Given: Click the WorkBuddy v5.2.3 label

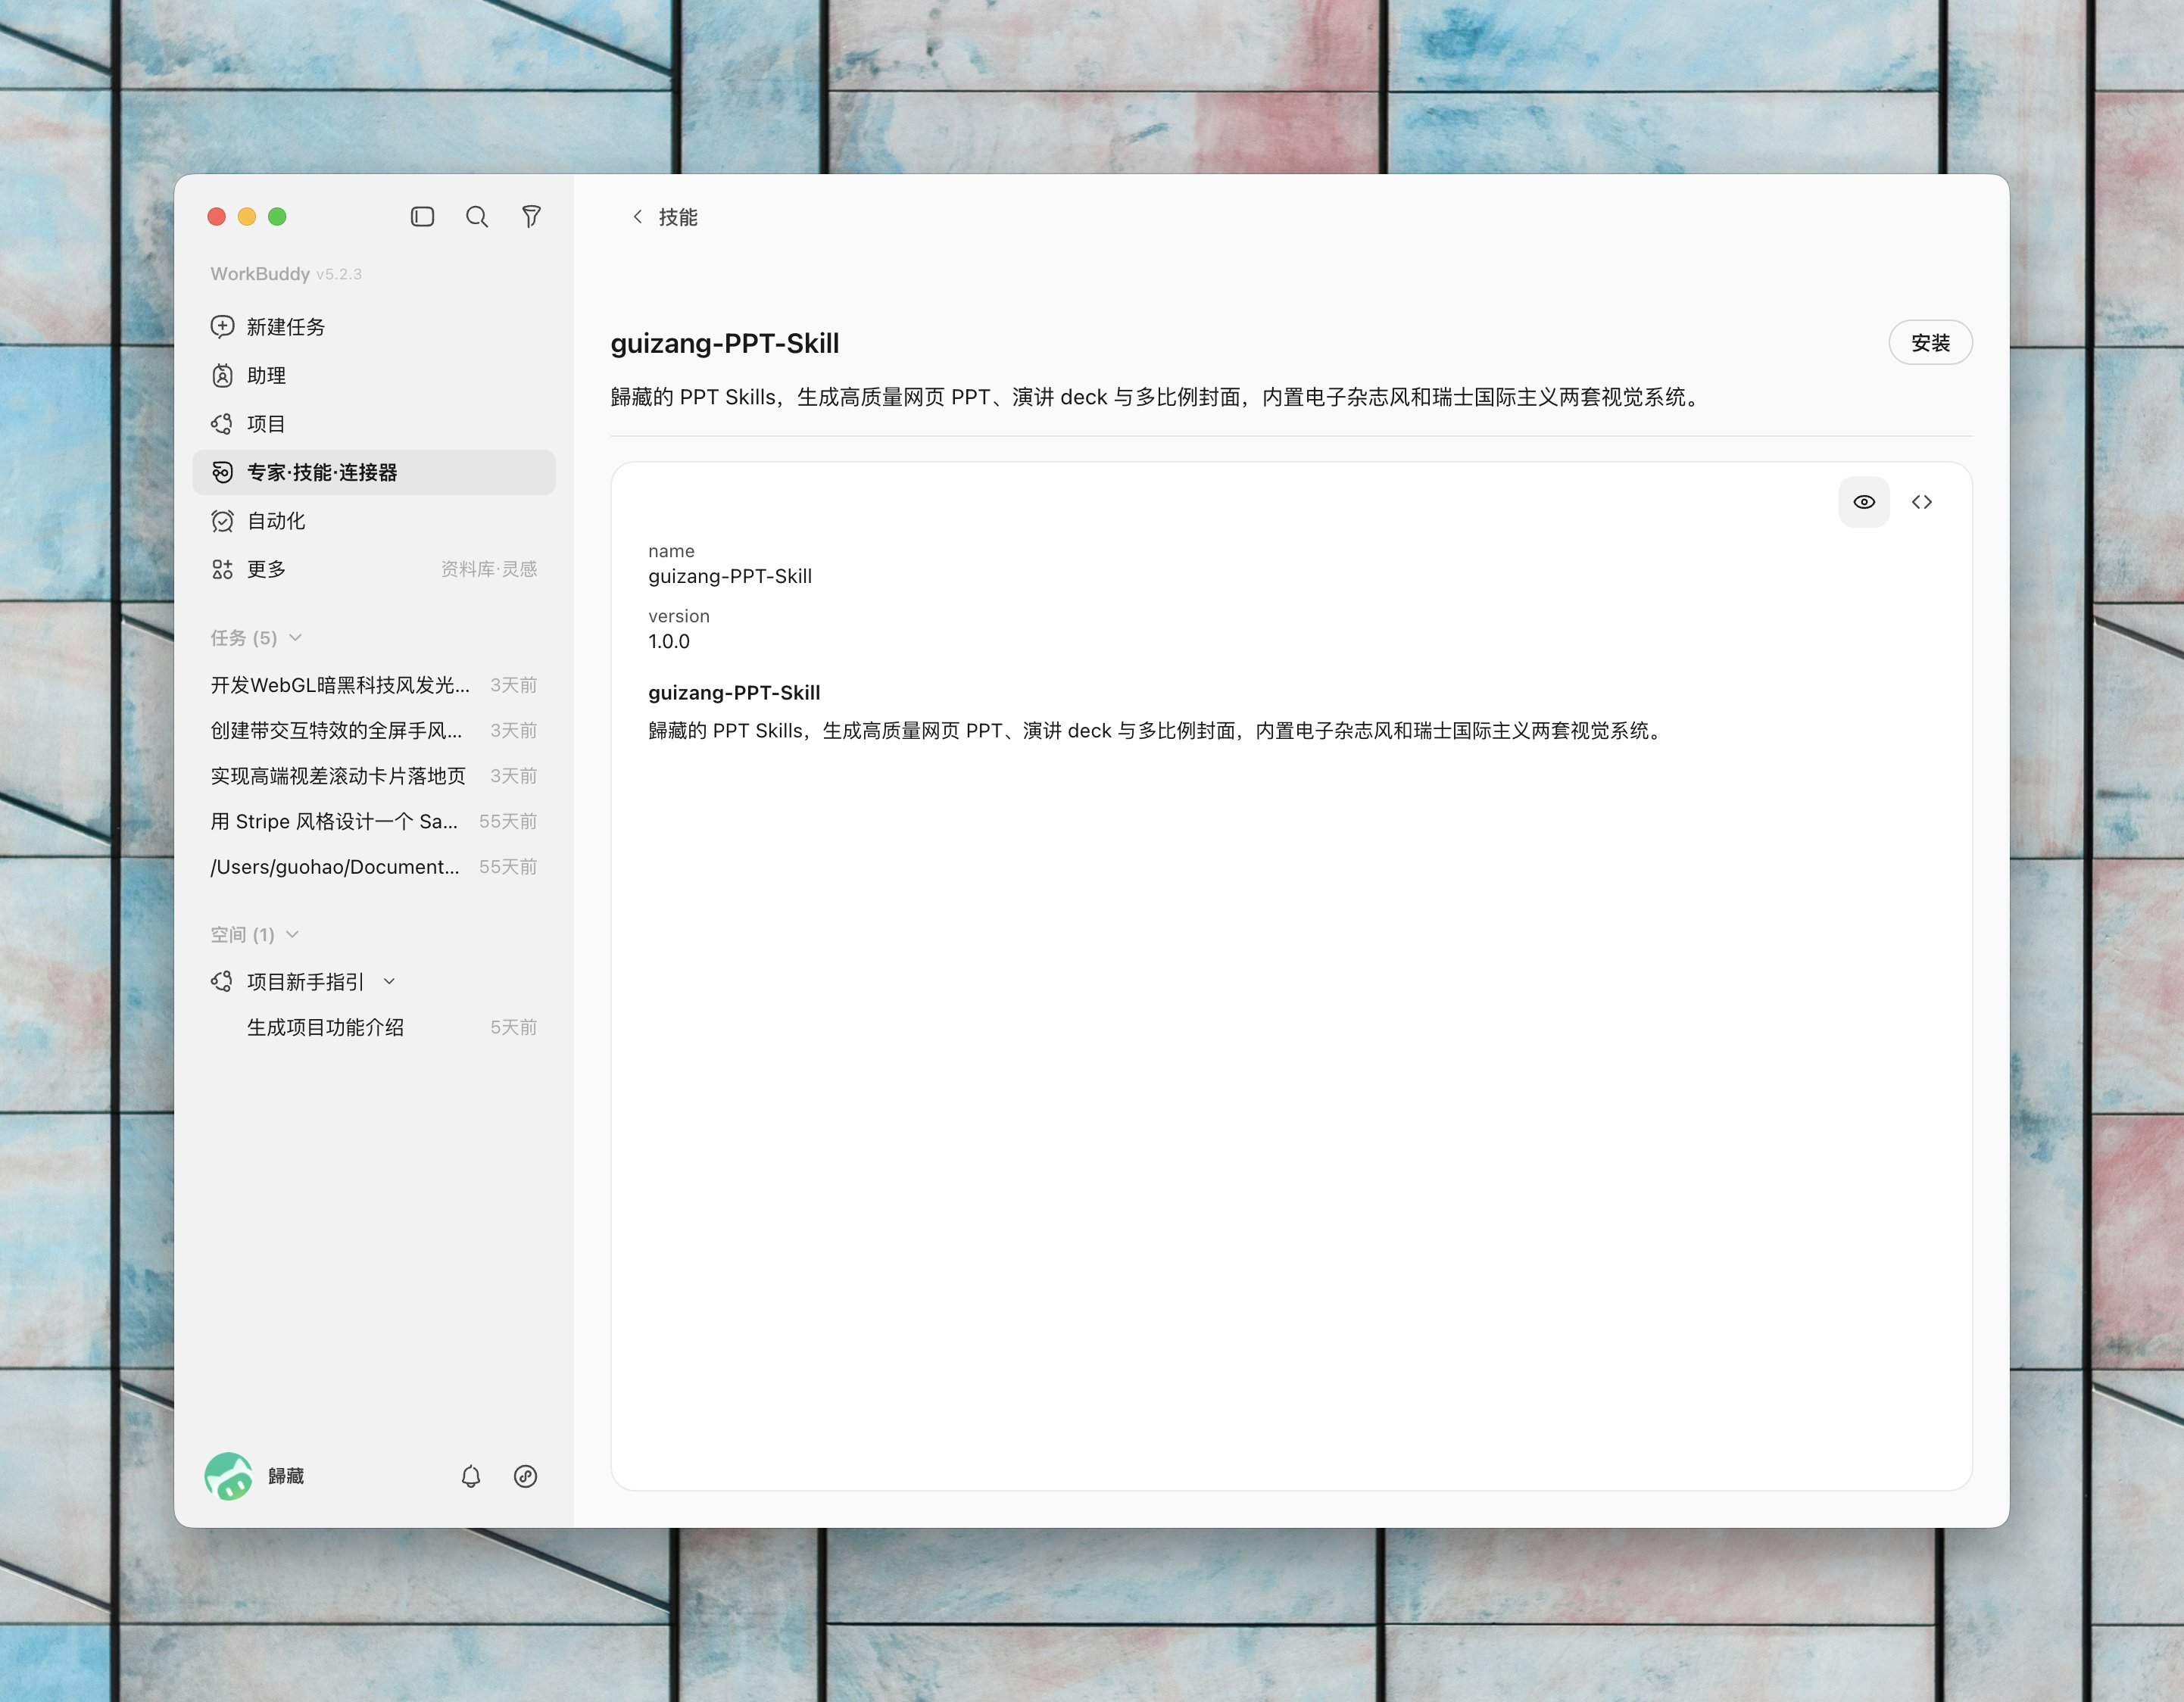Looking at the screenshot, I should (286, 274).
